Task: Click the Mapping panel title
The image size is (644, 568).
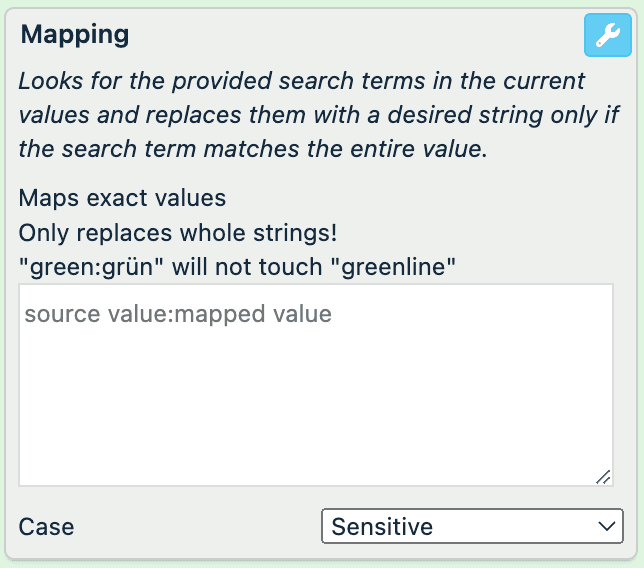Action: tap(75, 35)
